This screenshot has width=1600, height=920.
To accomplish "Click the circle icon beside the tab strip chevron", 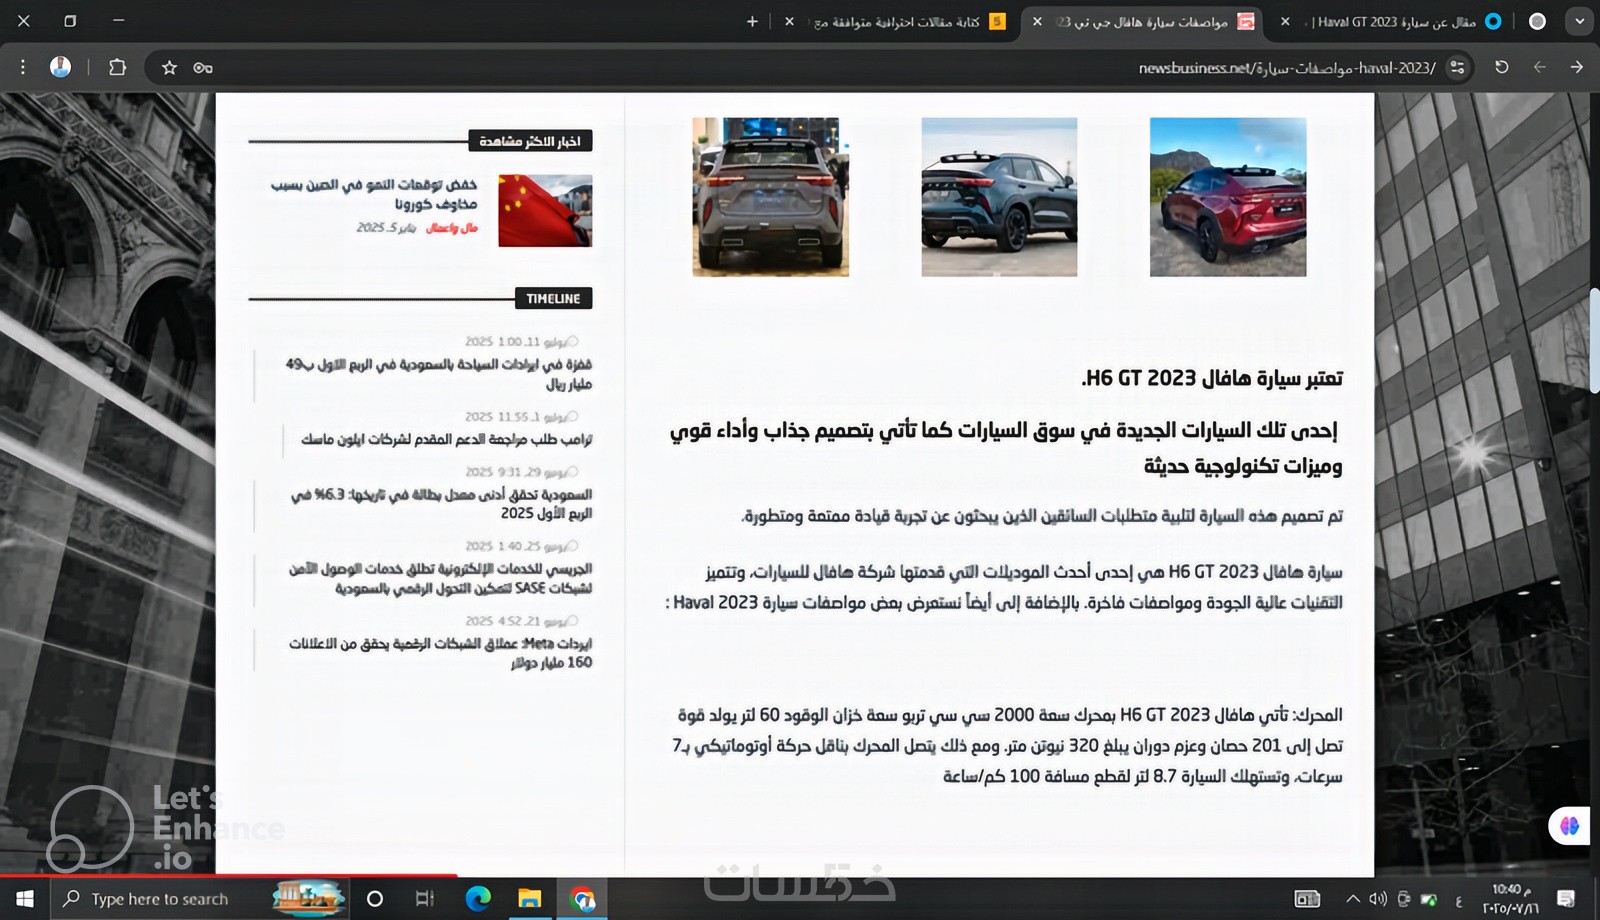I will (x=1537, y=21).
